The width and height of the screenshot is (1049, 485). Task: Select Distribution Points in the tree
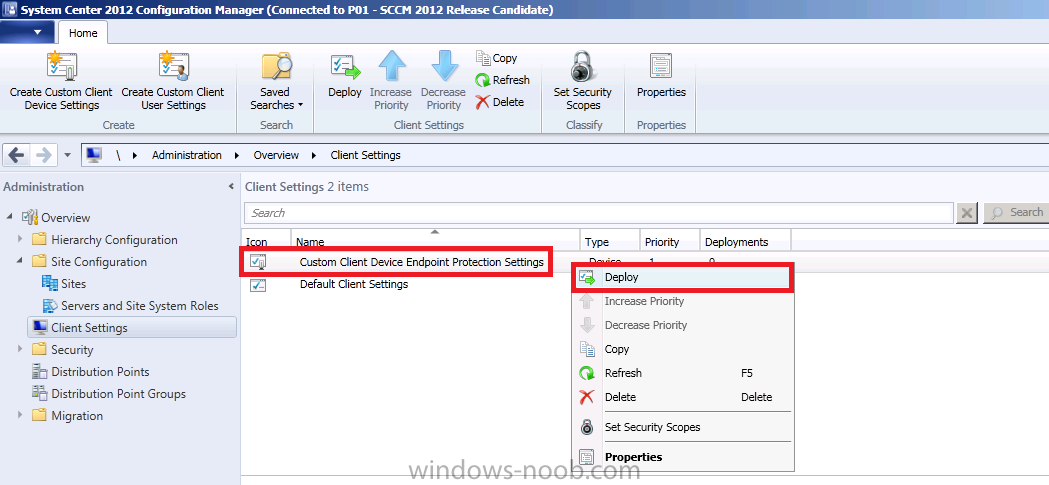tap(100, 372)
